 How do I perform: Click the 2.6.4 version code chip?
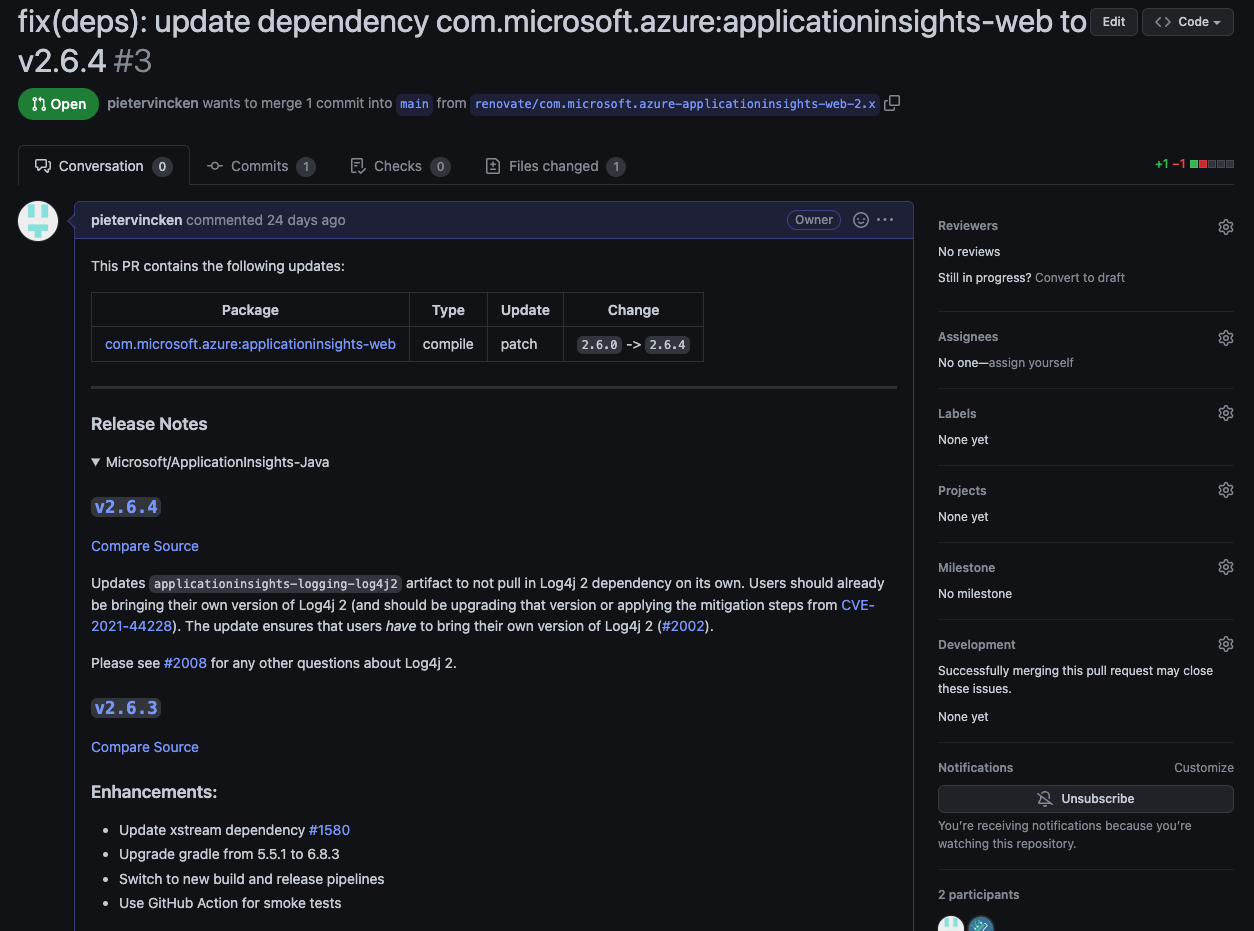[x=667, y=344]
